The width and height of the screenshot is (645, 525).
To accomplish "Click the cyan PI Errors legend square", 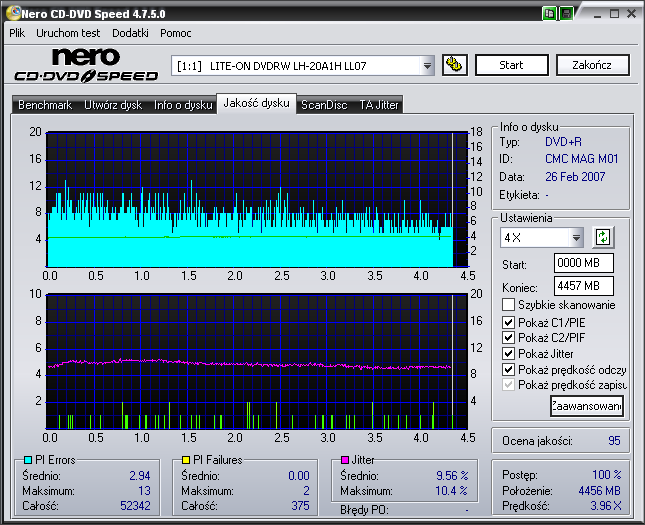I will point(27,460).
